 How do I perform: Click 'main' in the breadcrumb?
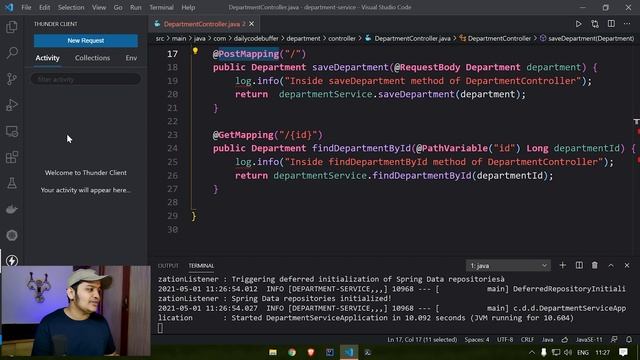click(178, 38)
